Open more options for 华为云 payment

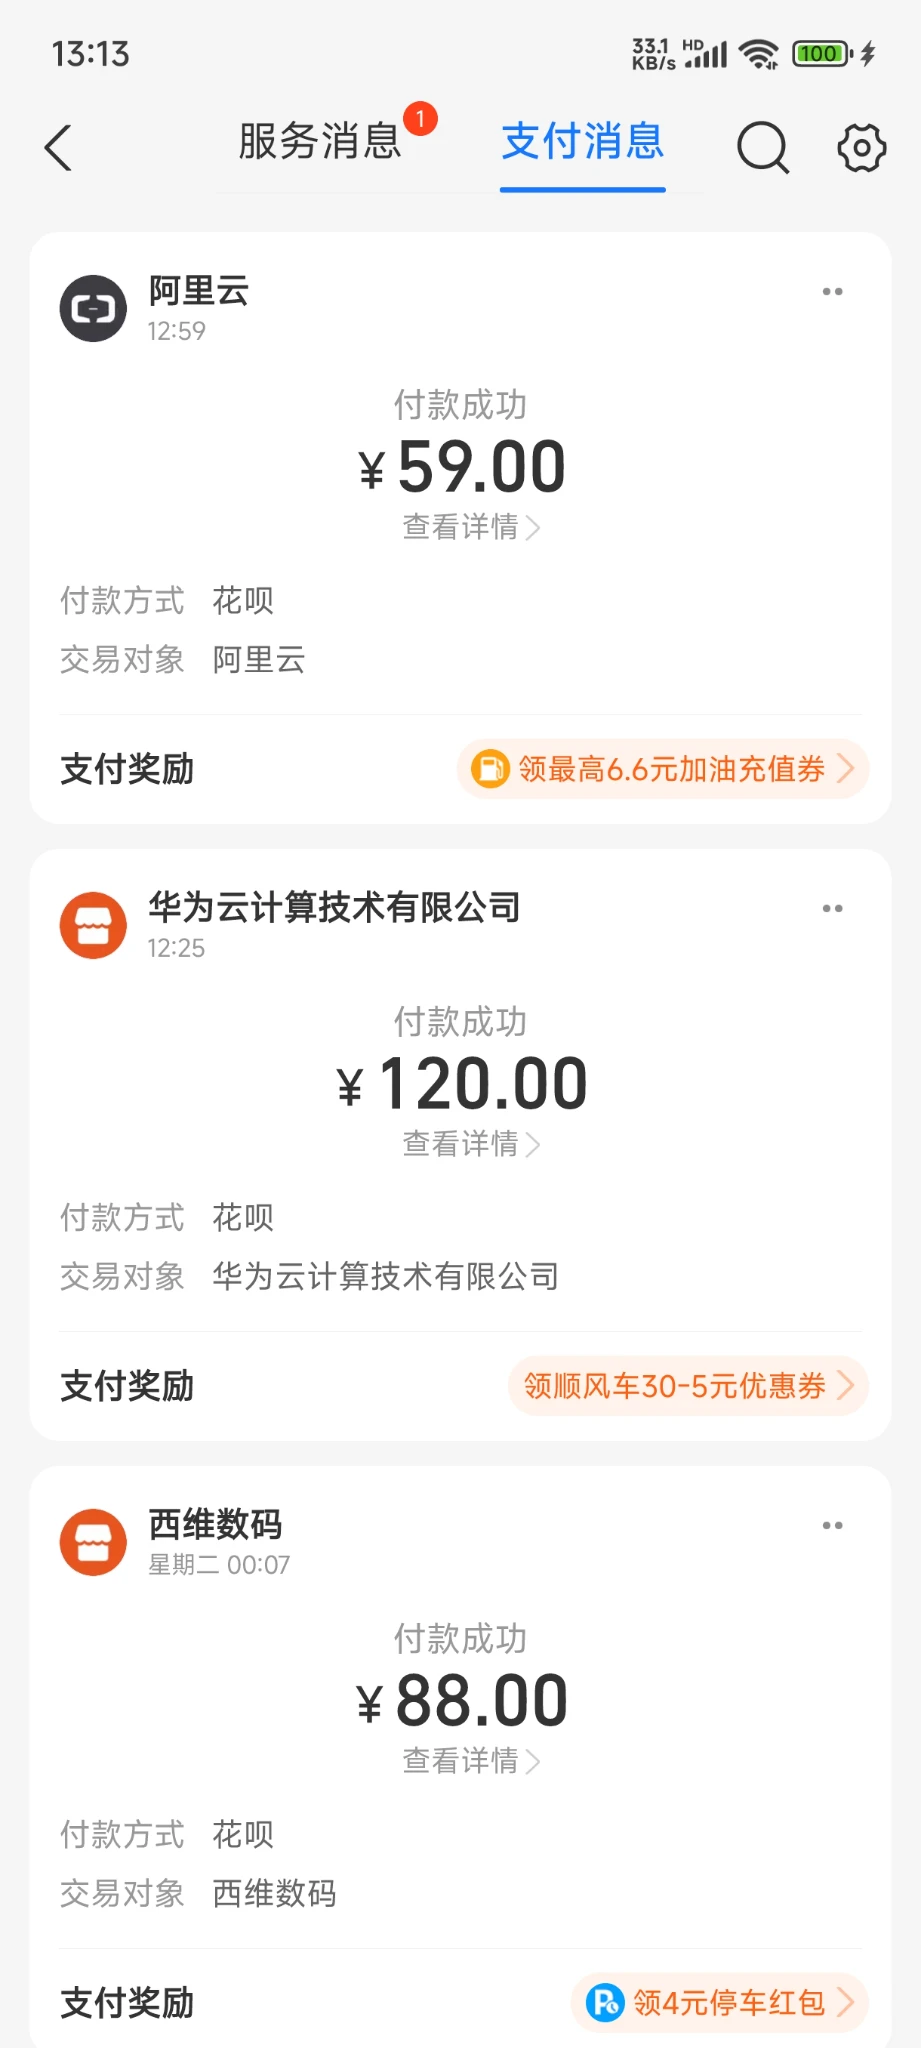[832, 909]
